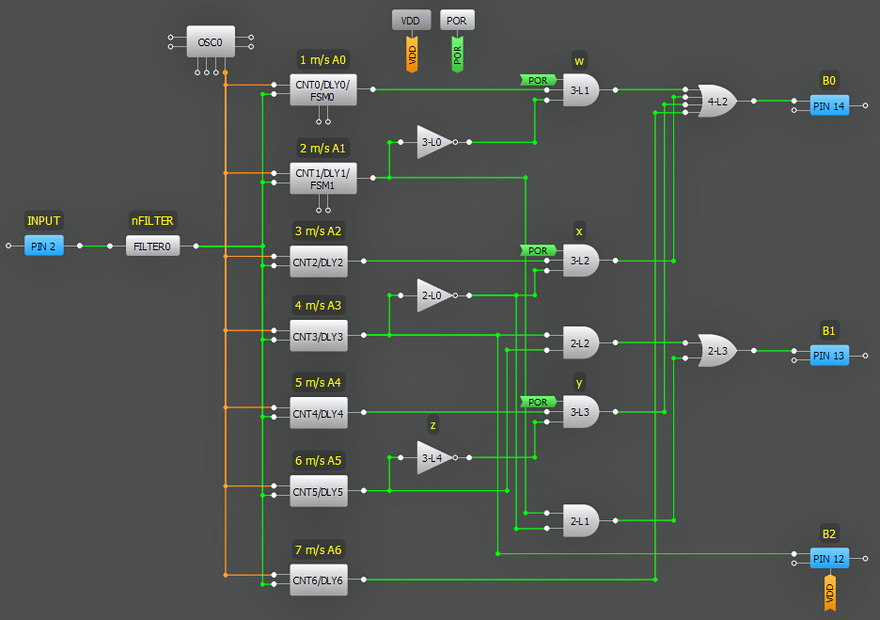Click the 3-L3 AND gate labeled y
The image size is (880, 620).
click(580, 411)
